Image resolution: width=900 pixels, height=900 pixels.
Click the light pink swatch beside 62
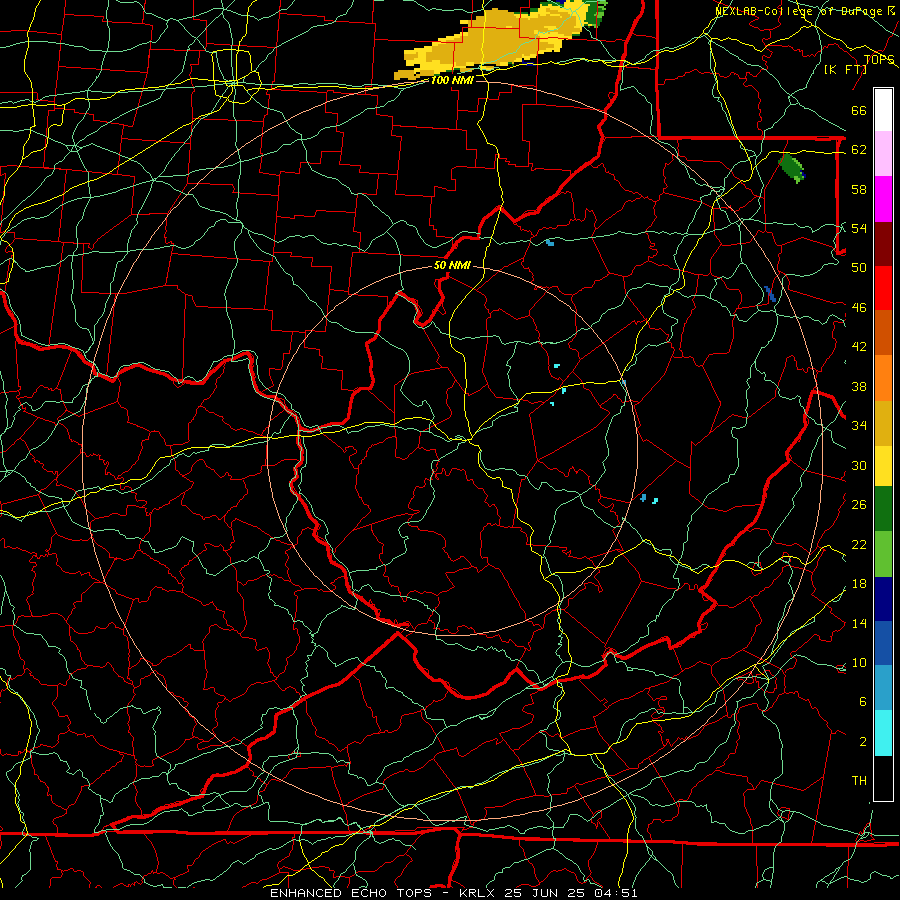pos(883,154)
